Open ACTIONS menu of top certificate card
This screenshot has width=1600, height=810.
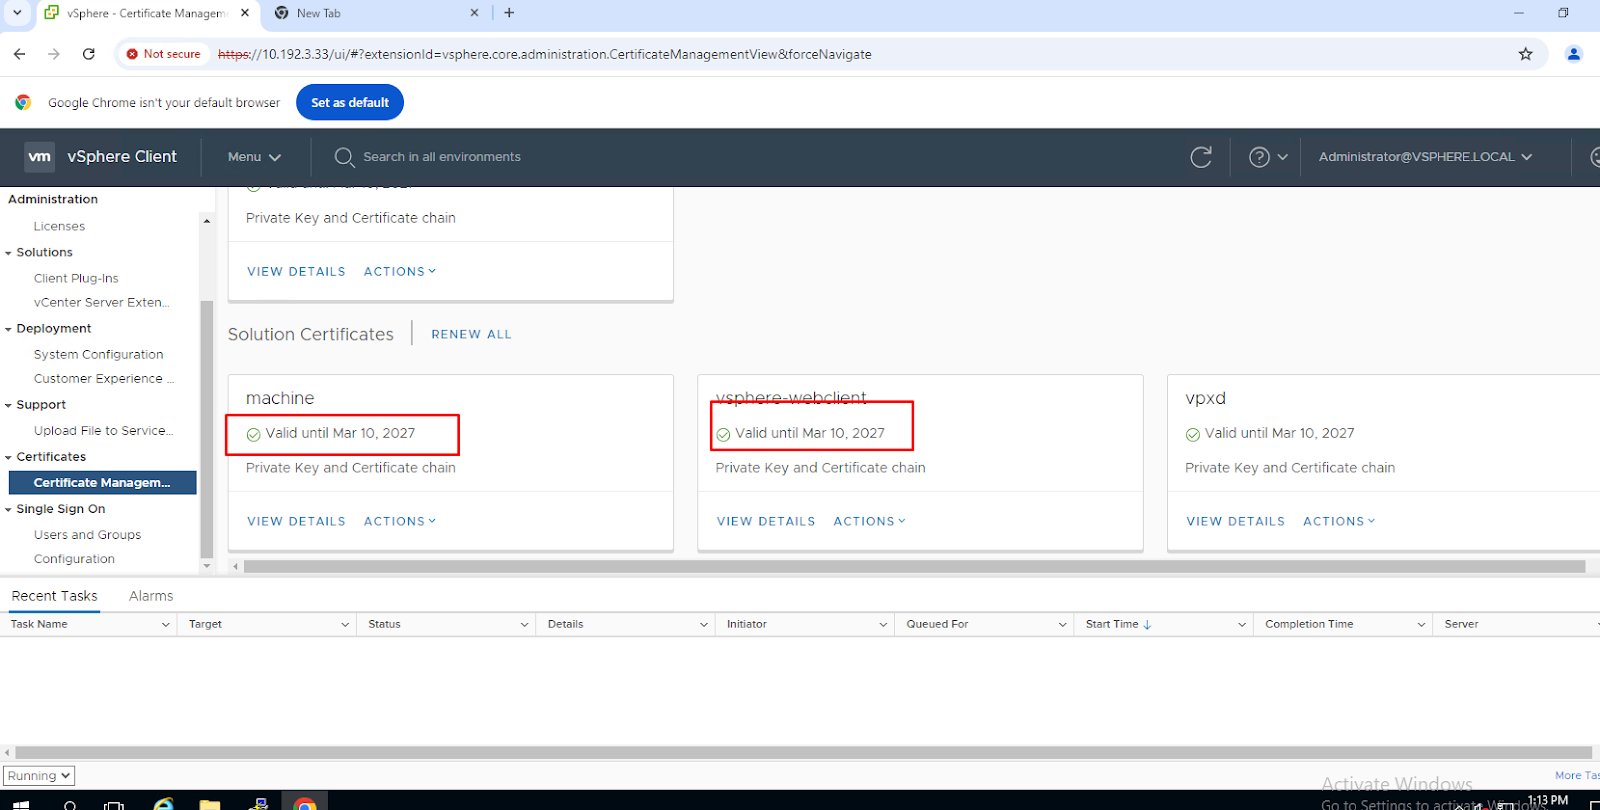(400, 271)
